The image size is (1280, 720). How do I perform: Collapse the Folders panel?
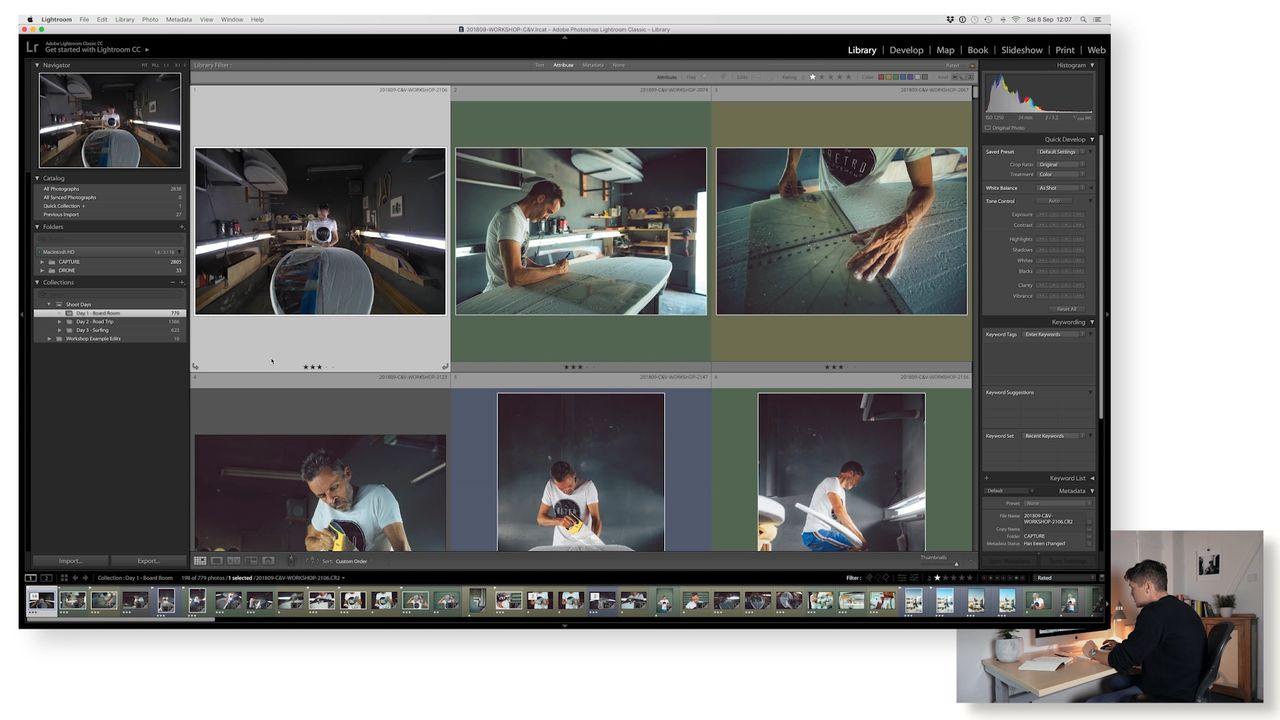click(x=37, y=227)
